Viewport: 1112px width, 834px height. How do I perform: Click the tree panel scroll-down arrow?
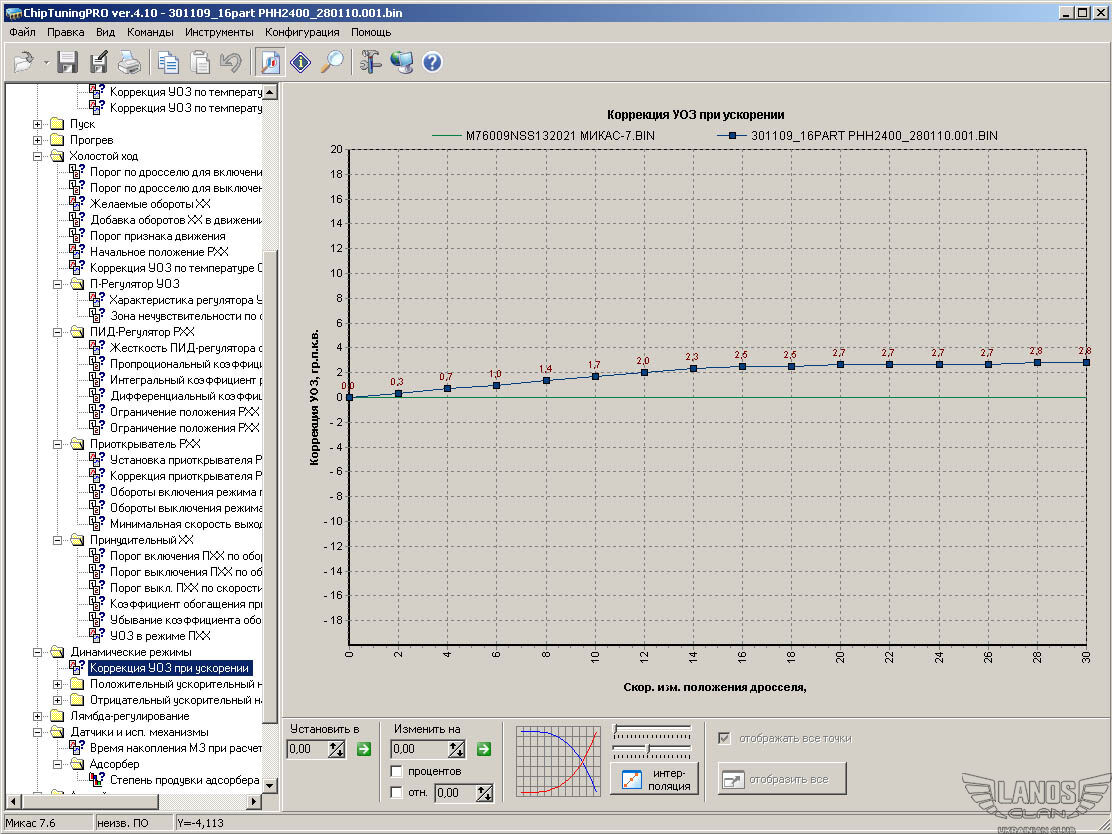269,786
